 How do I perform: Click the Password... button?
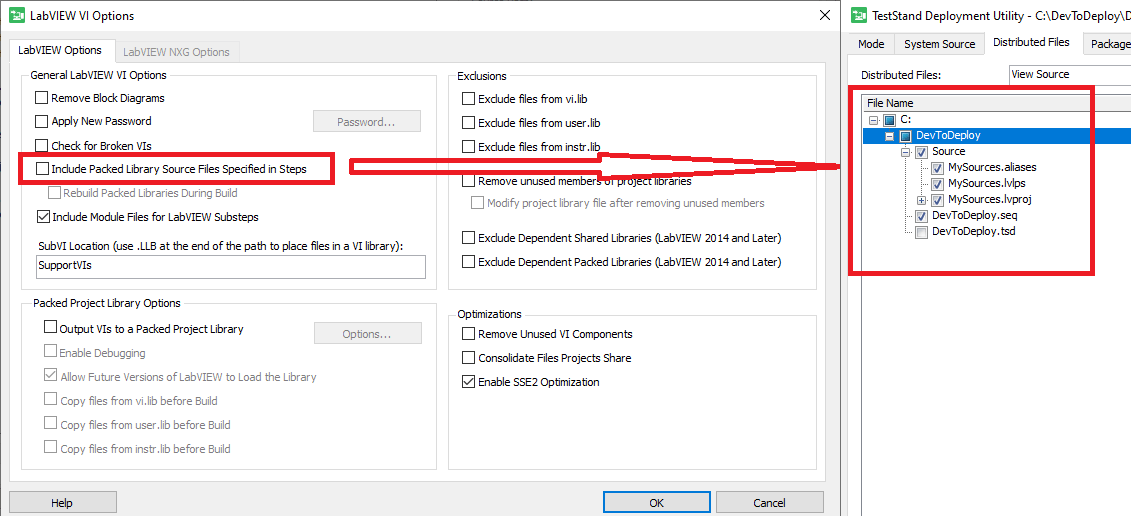coord(366,121)
